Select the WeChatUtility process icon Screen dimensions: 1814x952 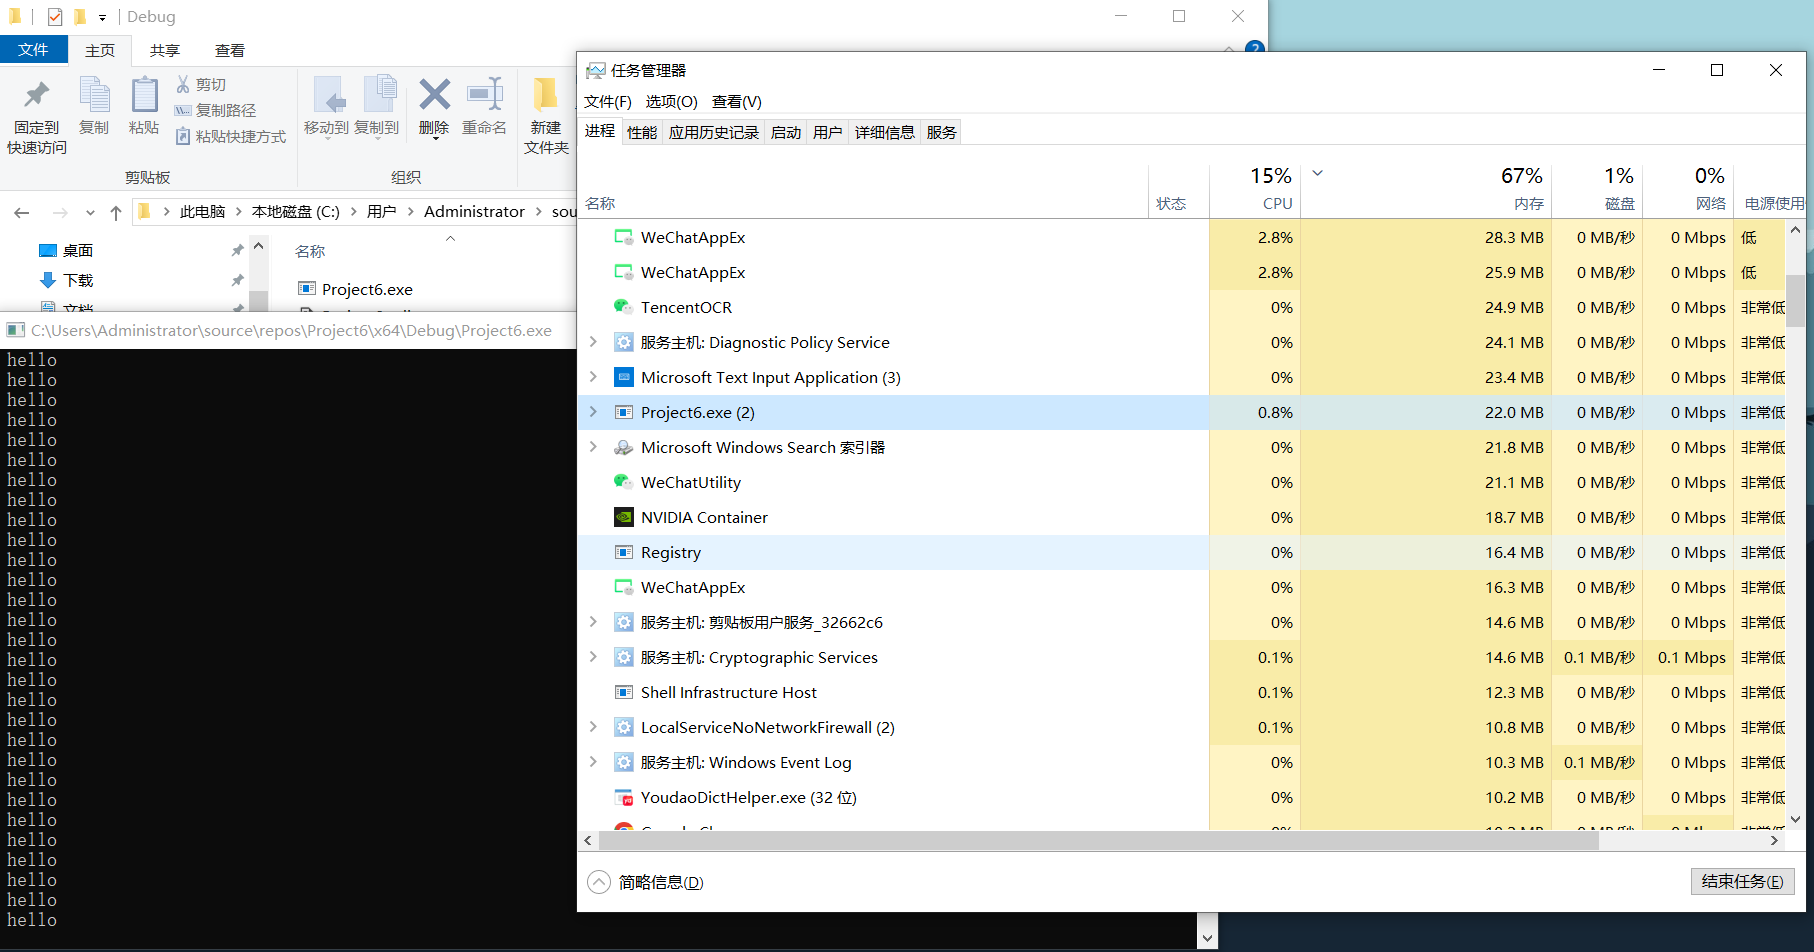coord(623,482)
